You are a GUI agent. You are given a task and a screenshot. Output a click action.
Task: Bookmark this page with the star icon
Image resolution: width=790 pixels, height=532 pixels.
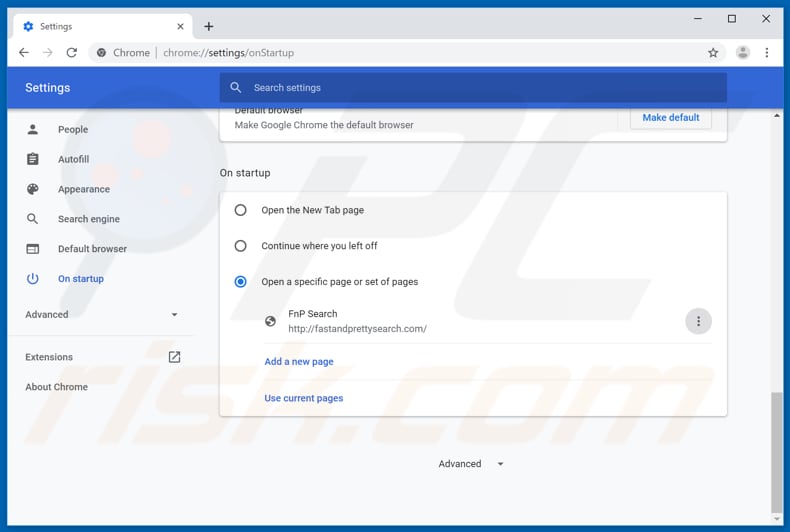[x=713, y=52]
